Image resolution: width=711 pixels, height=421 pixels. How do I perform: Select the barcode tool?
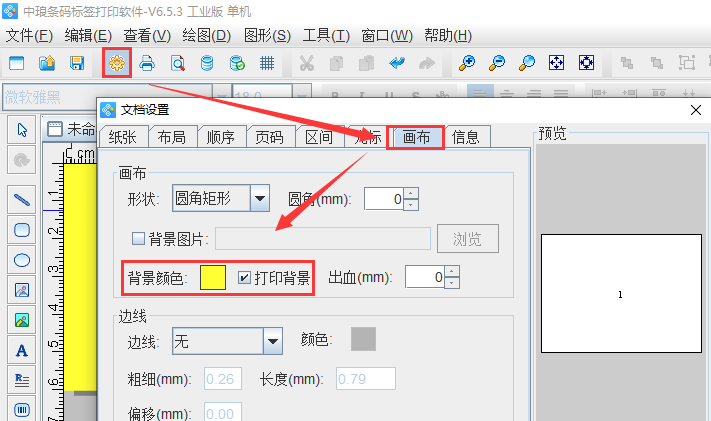(x=22, y=410)
